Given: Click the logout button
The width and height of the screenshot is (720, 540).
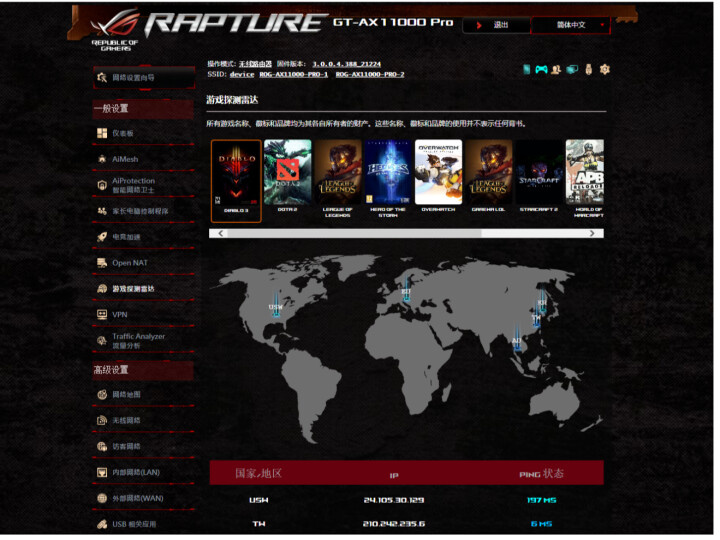Looking at the screenshot, I should tap(496, 25).
